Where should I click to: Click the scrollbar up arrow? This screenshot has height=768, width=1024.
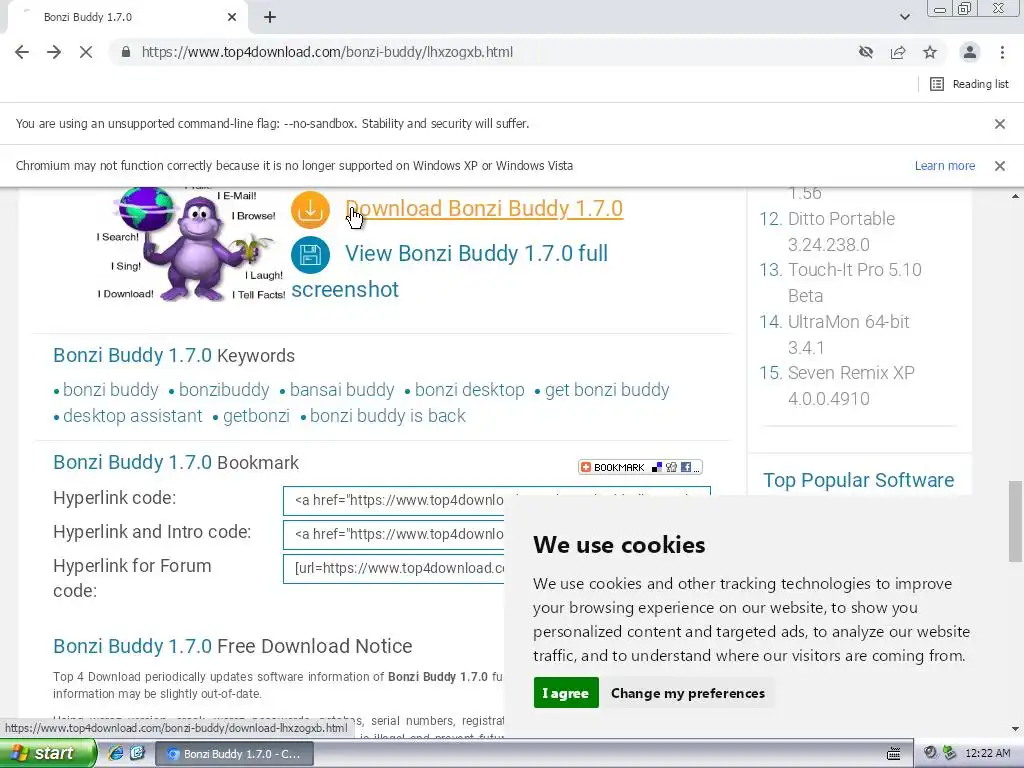[x=1016, y=196]
